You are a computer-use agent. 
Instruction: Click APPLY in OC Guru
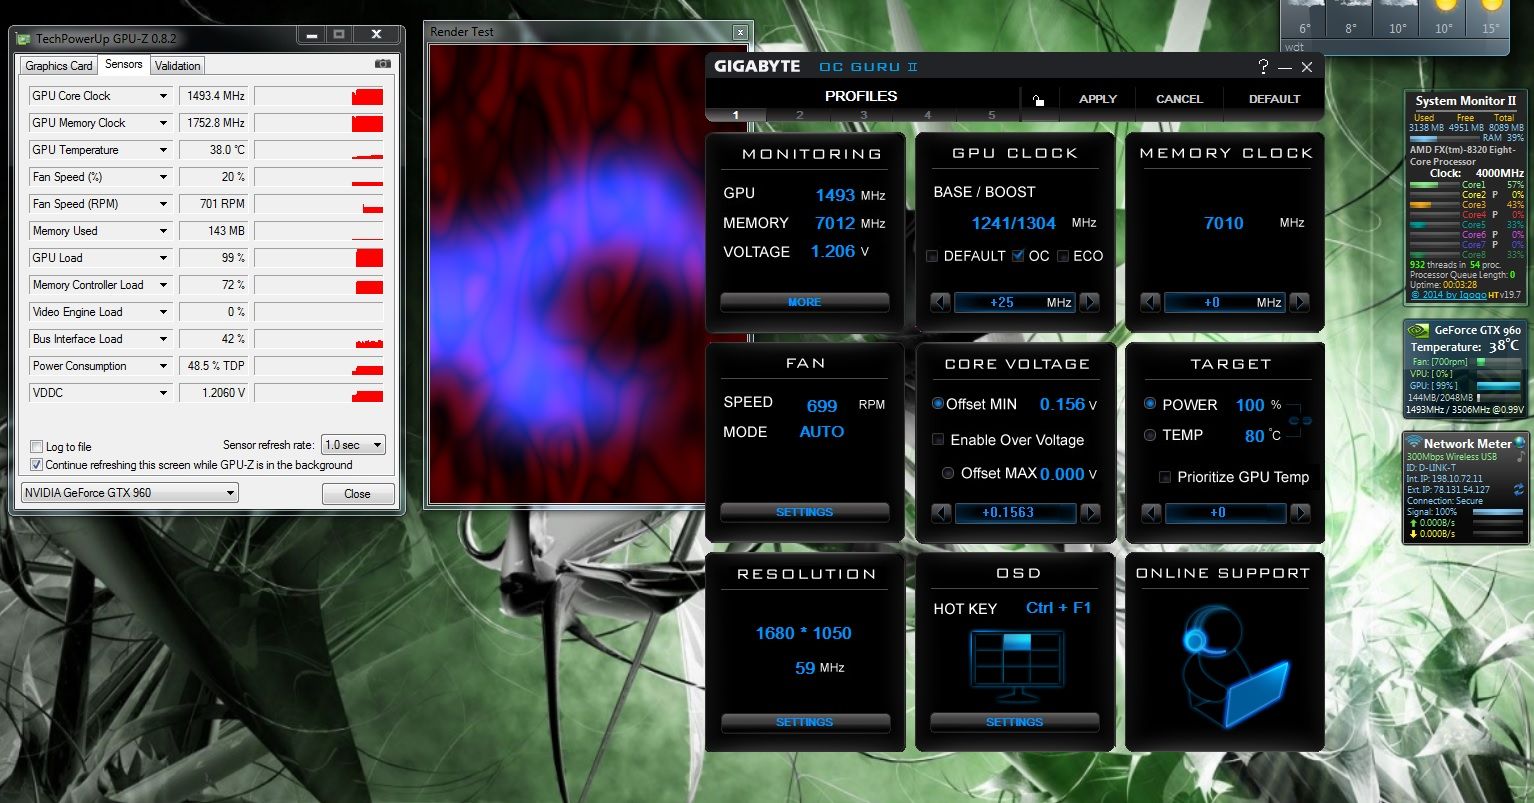click(1098, 99)
